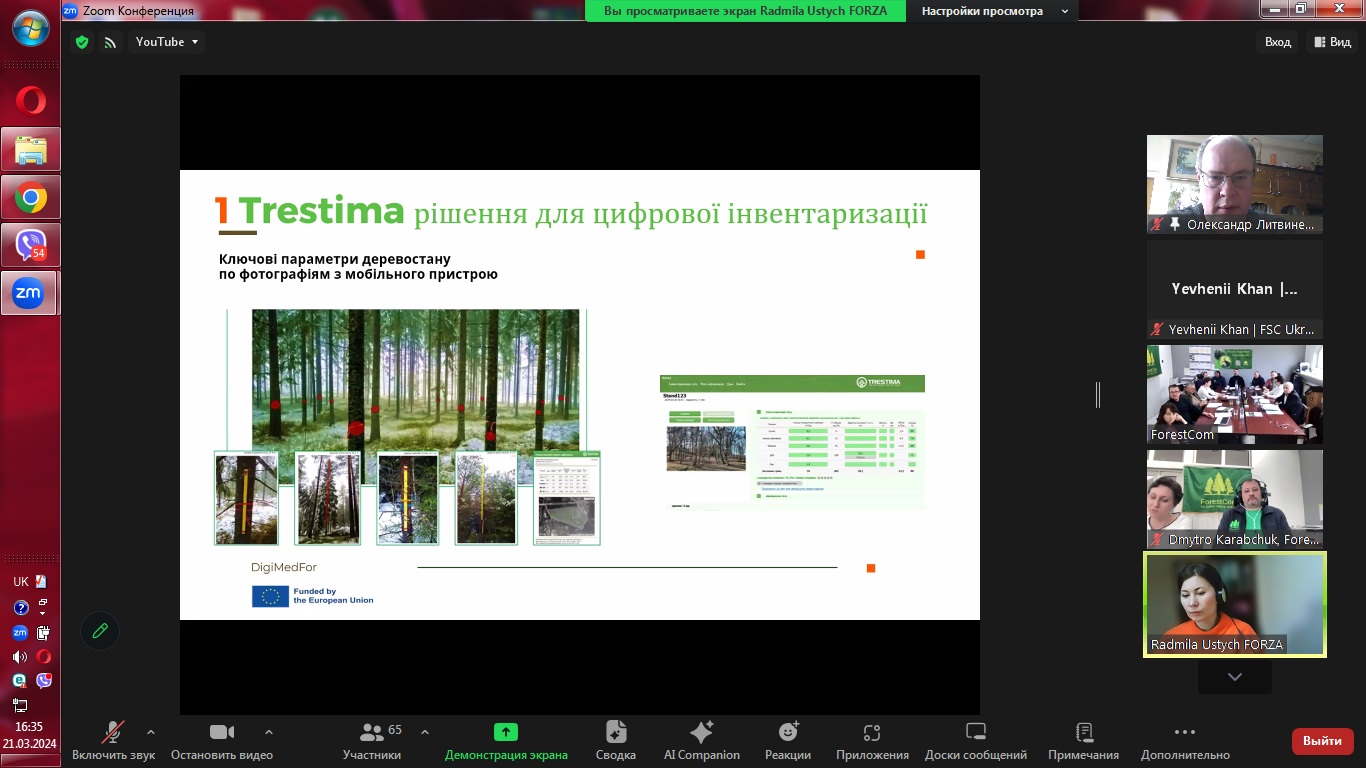
Task: Start sharing with Демонстрация экрана
Action: point(506,741)
